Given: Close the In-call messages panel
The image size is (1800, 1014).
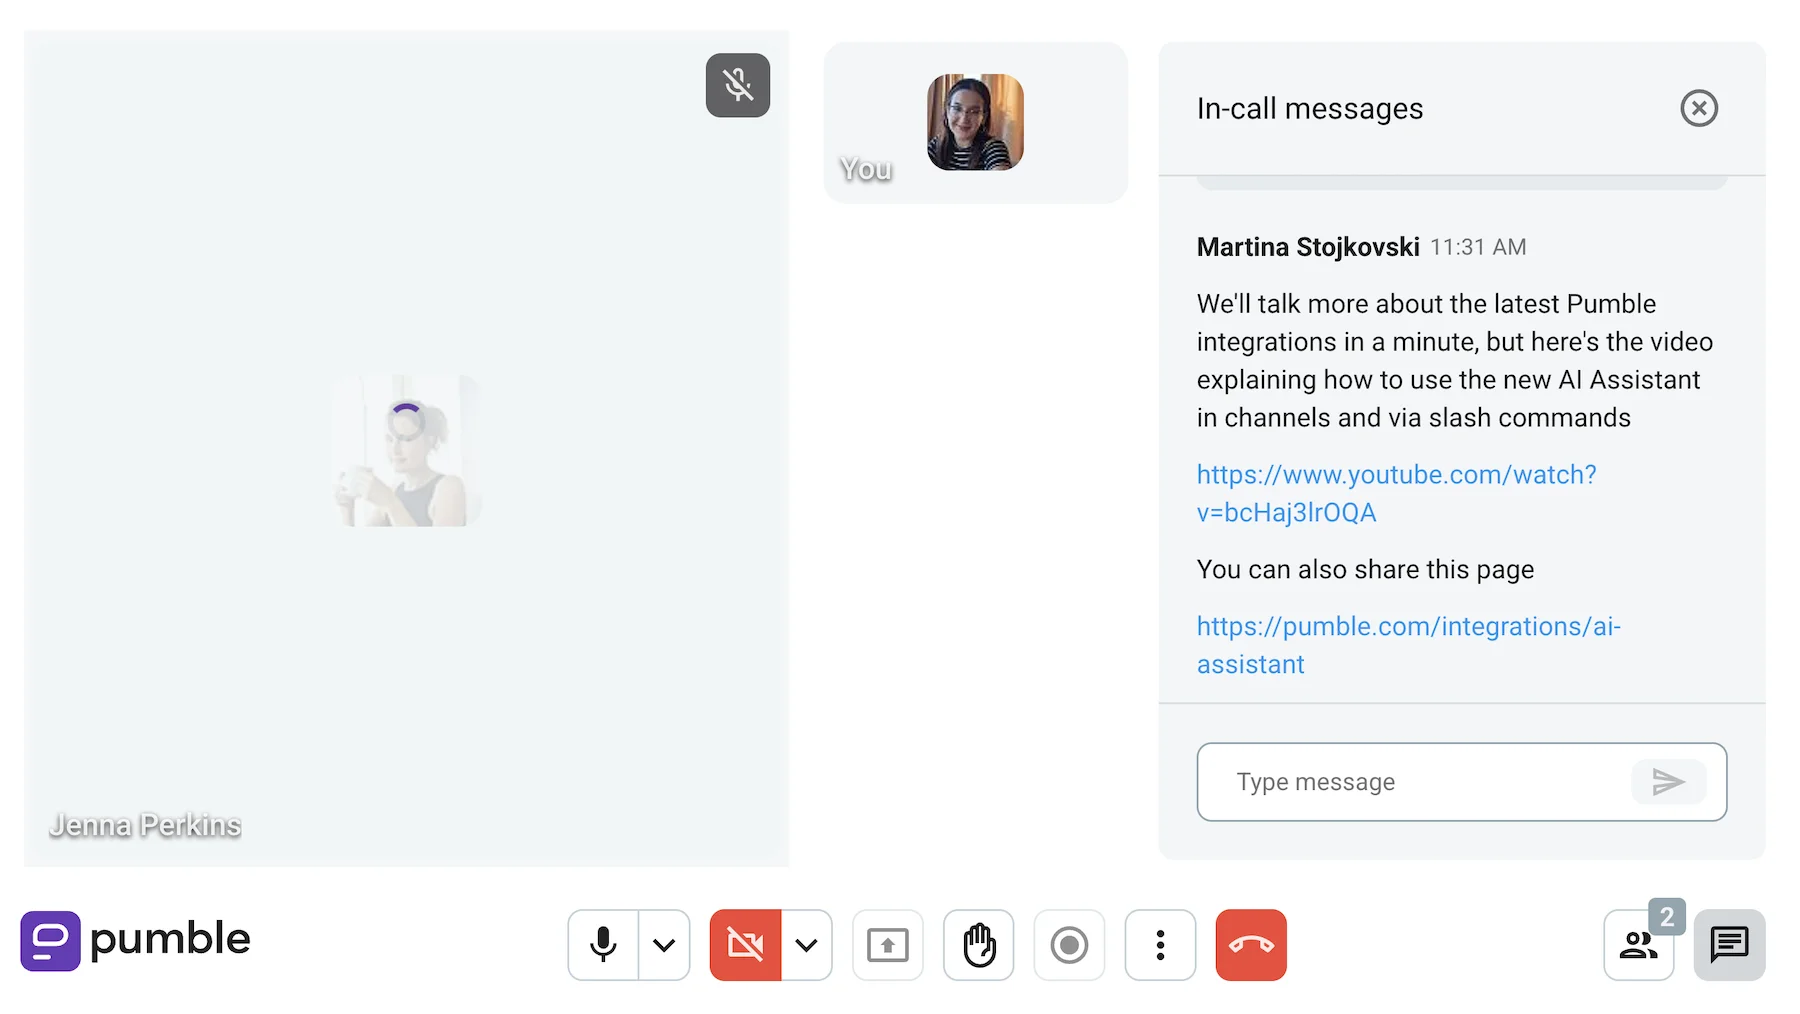Looking at the screenshot, I should (x=1699, y=108).
